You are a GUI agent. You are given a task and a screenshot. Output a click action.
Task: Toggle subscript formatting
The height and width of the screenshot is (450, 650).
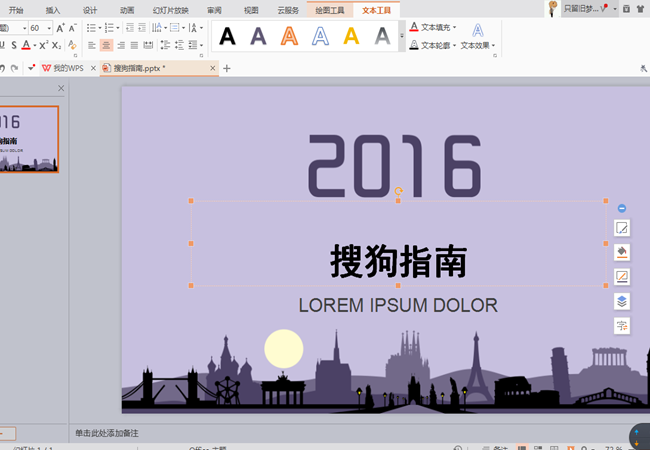(57, 45)
